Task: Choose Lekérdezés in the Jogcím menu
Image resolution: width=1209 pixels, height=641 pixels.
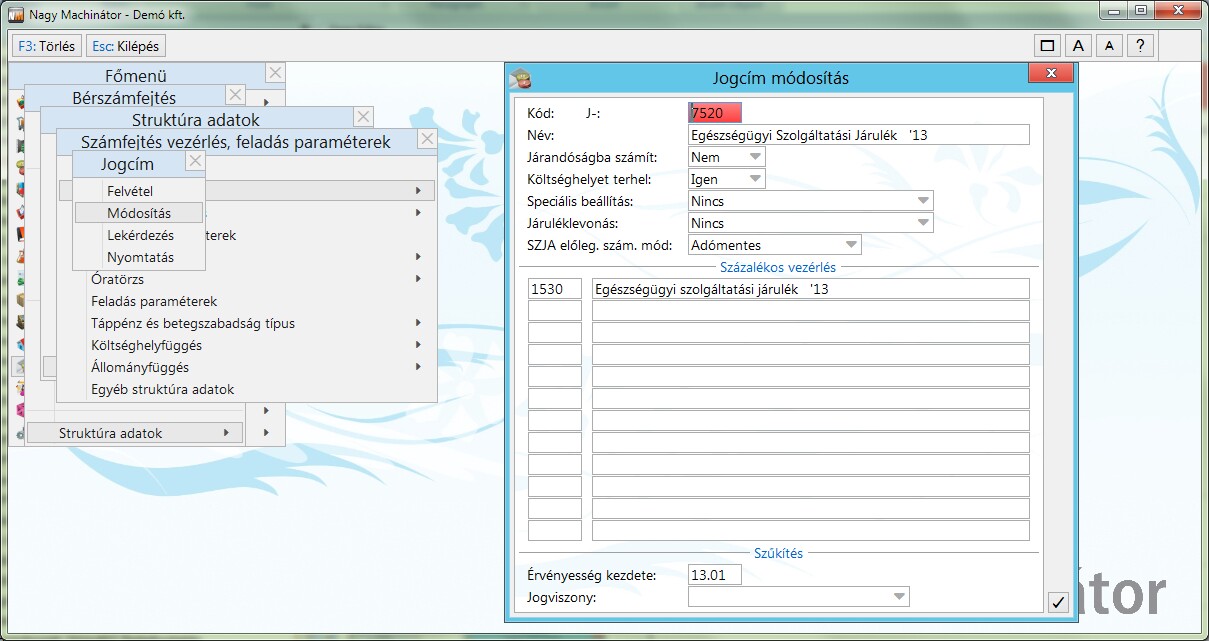Action: 140,235
